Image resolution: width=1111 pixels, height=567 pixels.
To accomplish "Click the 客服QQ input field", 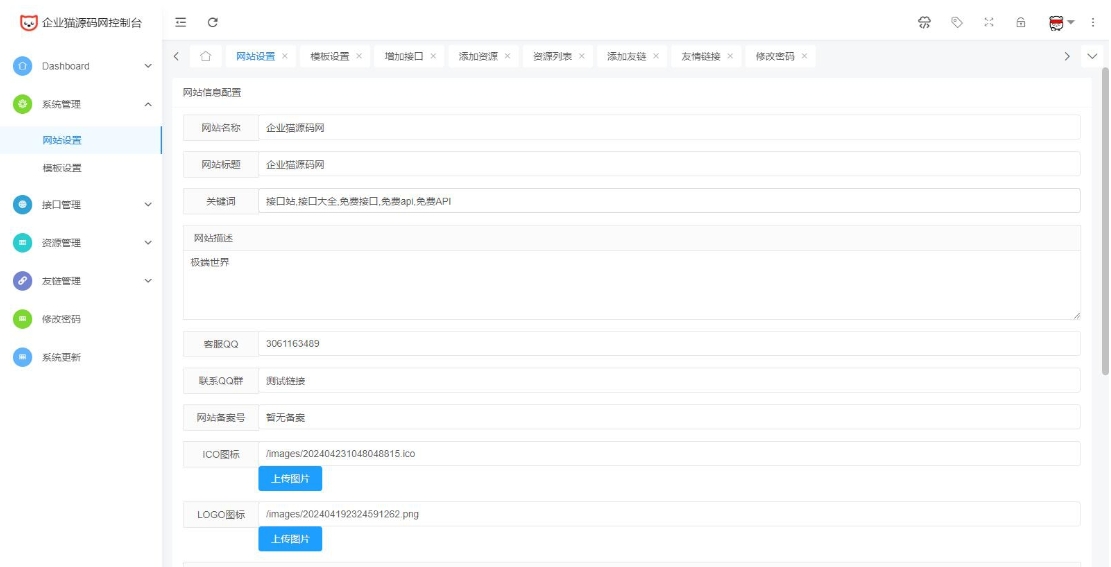I will (x=668, y=344).
